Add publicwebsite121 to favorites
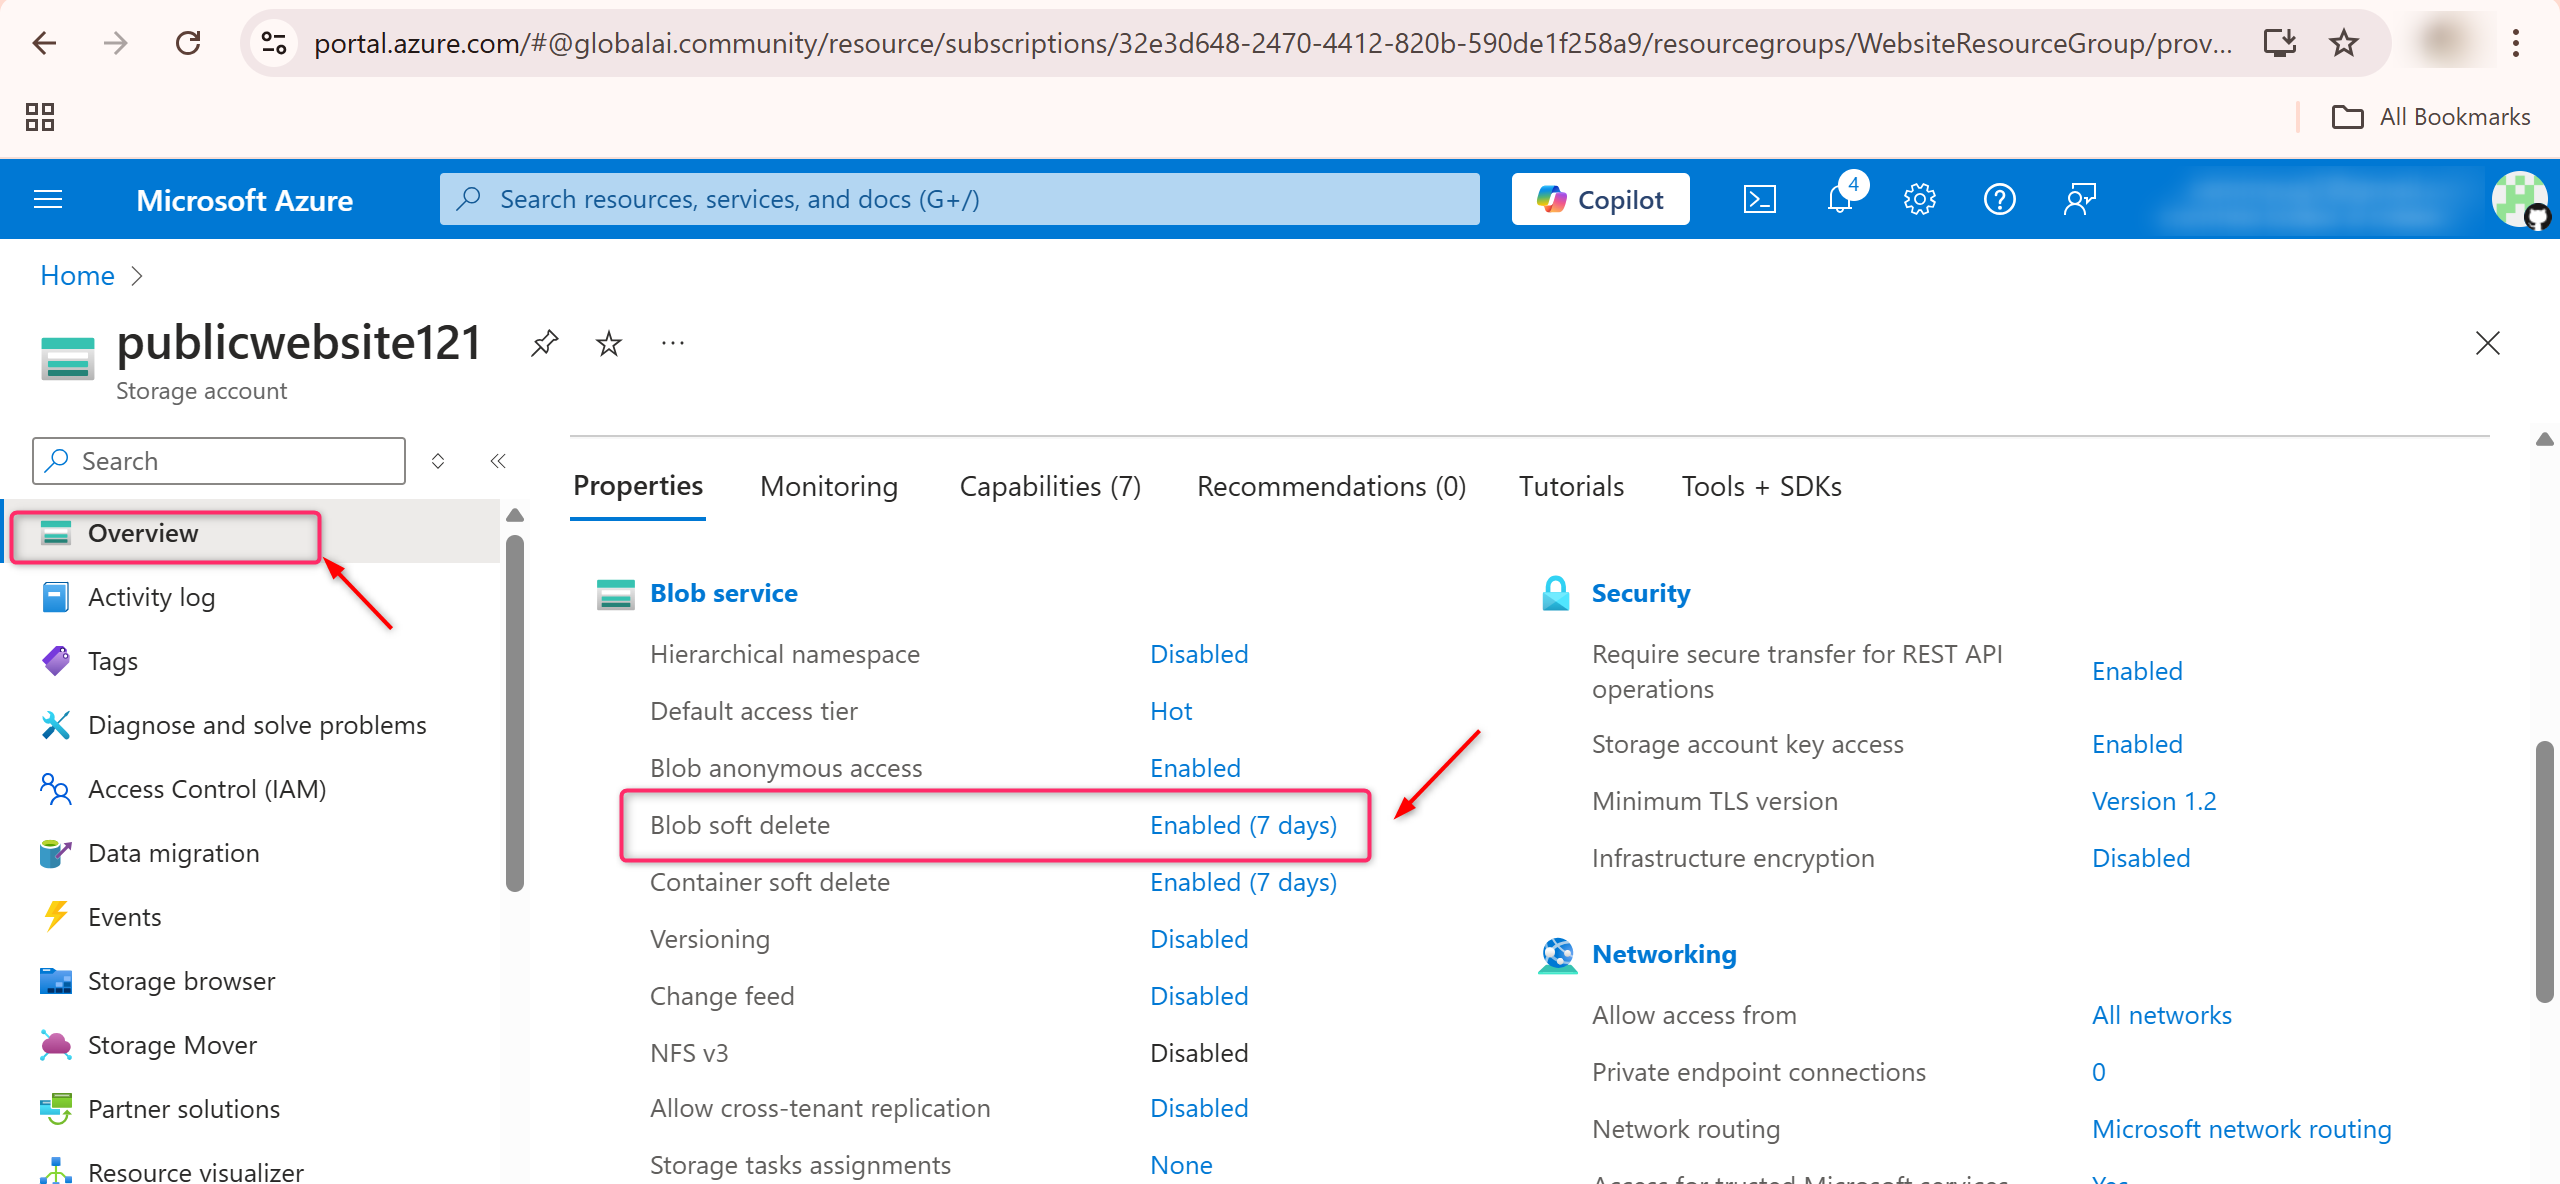 click(x=608, y=343)
